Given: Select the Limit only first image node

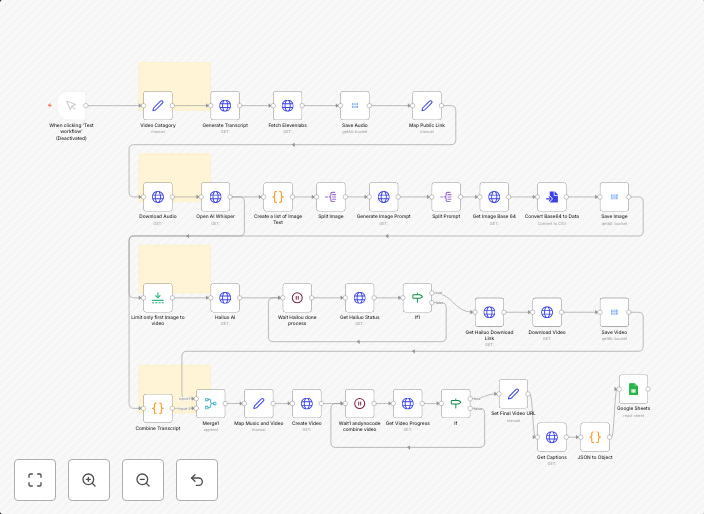Looking at the screenshot, I should [158, 297].
